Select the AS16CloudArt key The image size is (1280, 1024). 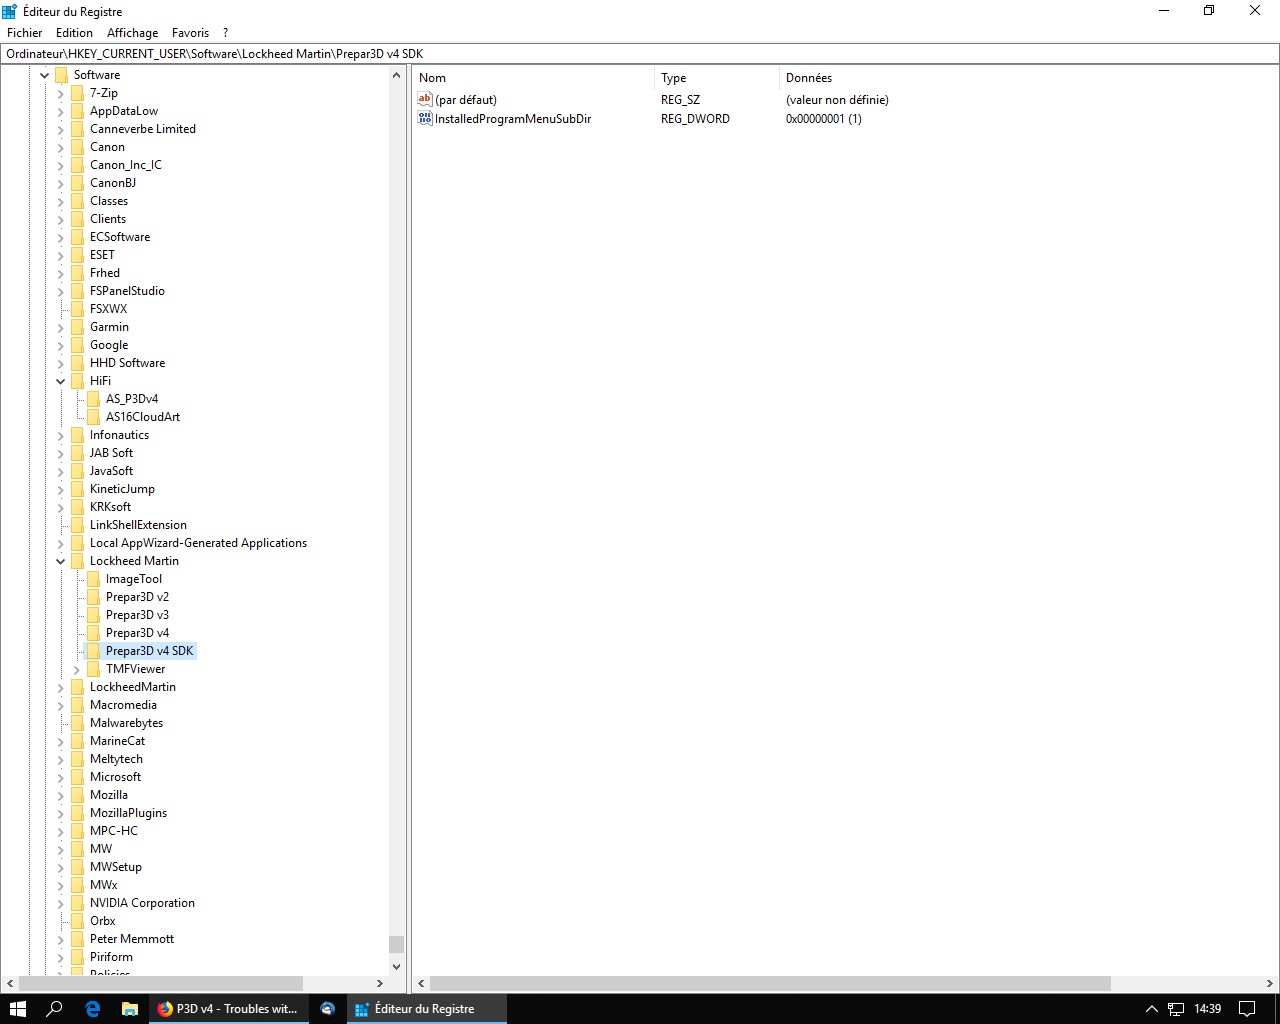143,417
